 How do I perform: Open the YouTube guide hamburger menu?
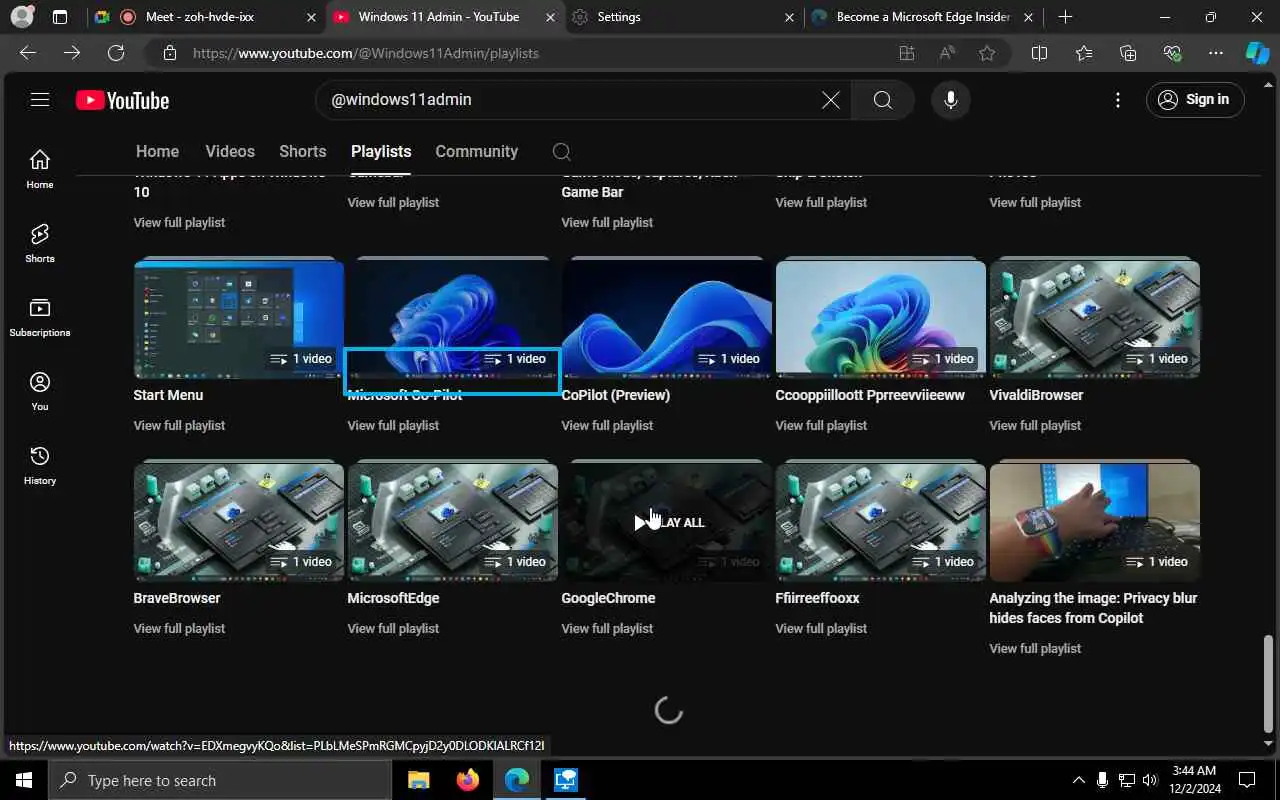pyautogui.click(x=40, y=99)
